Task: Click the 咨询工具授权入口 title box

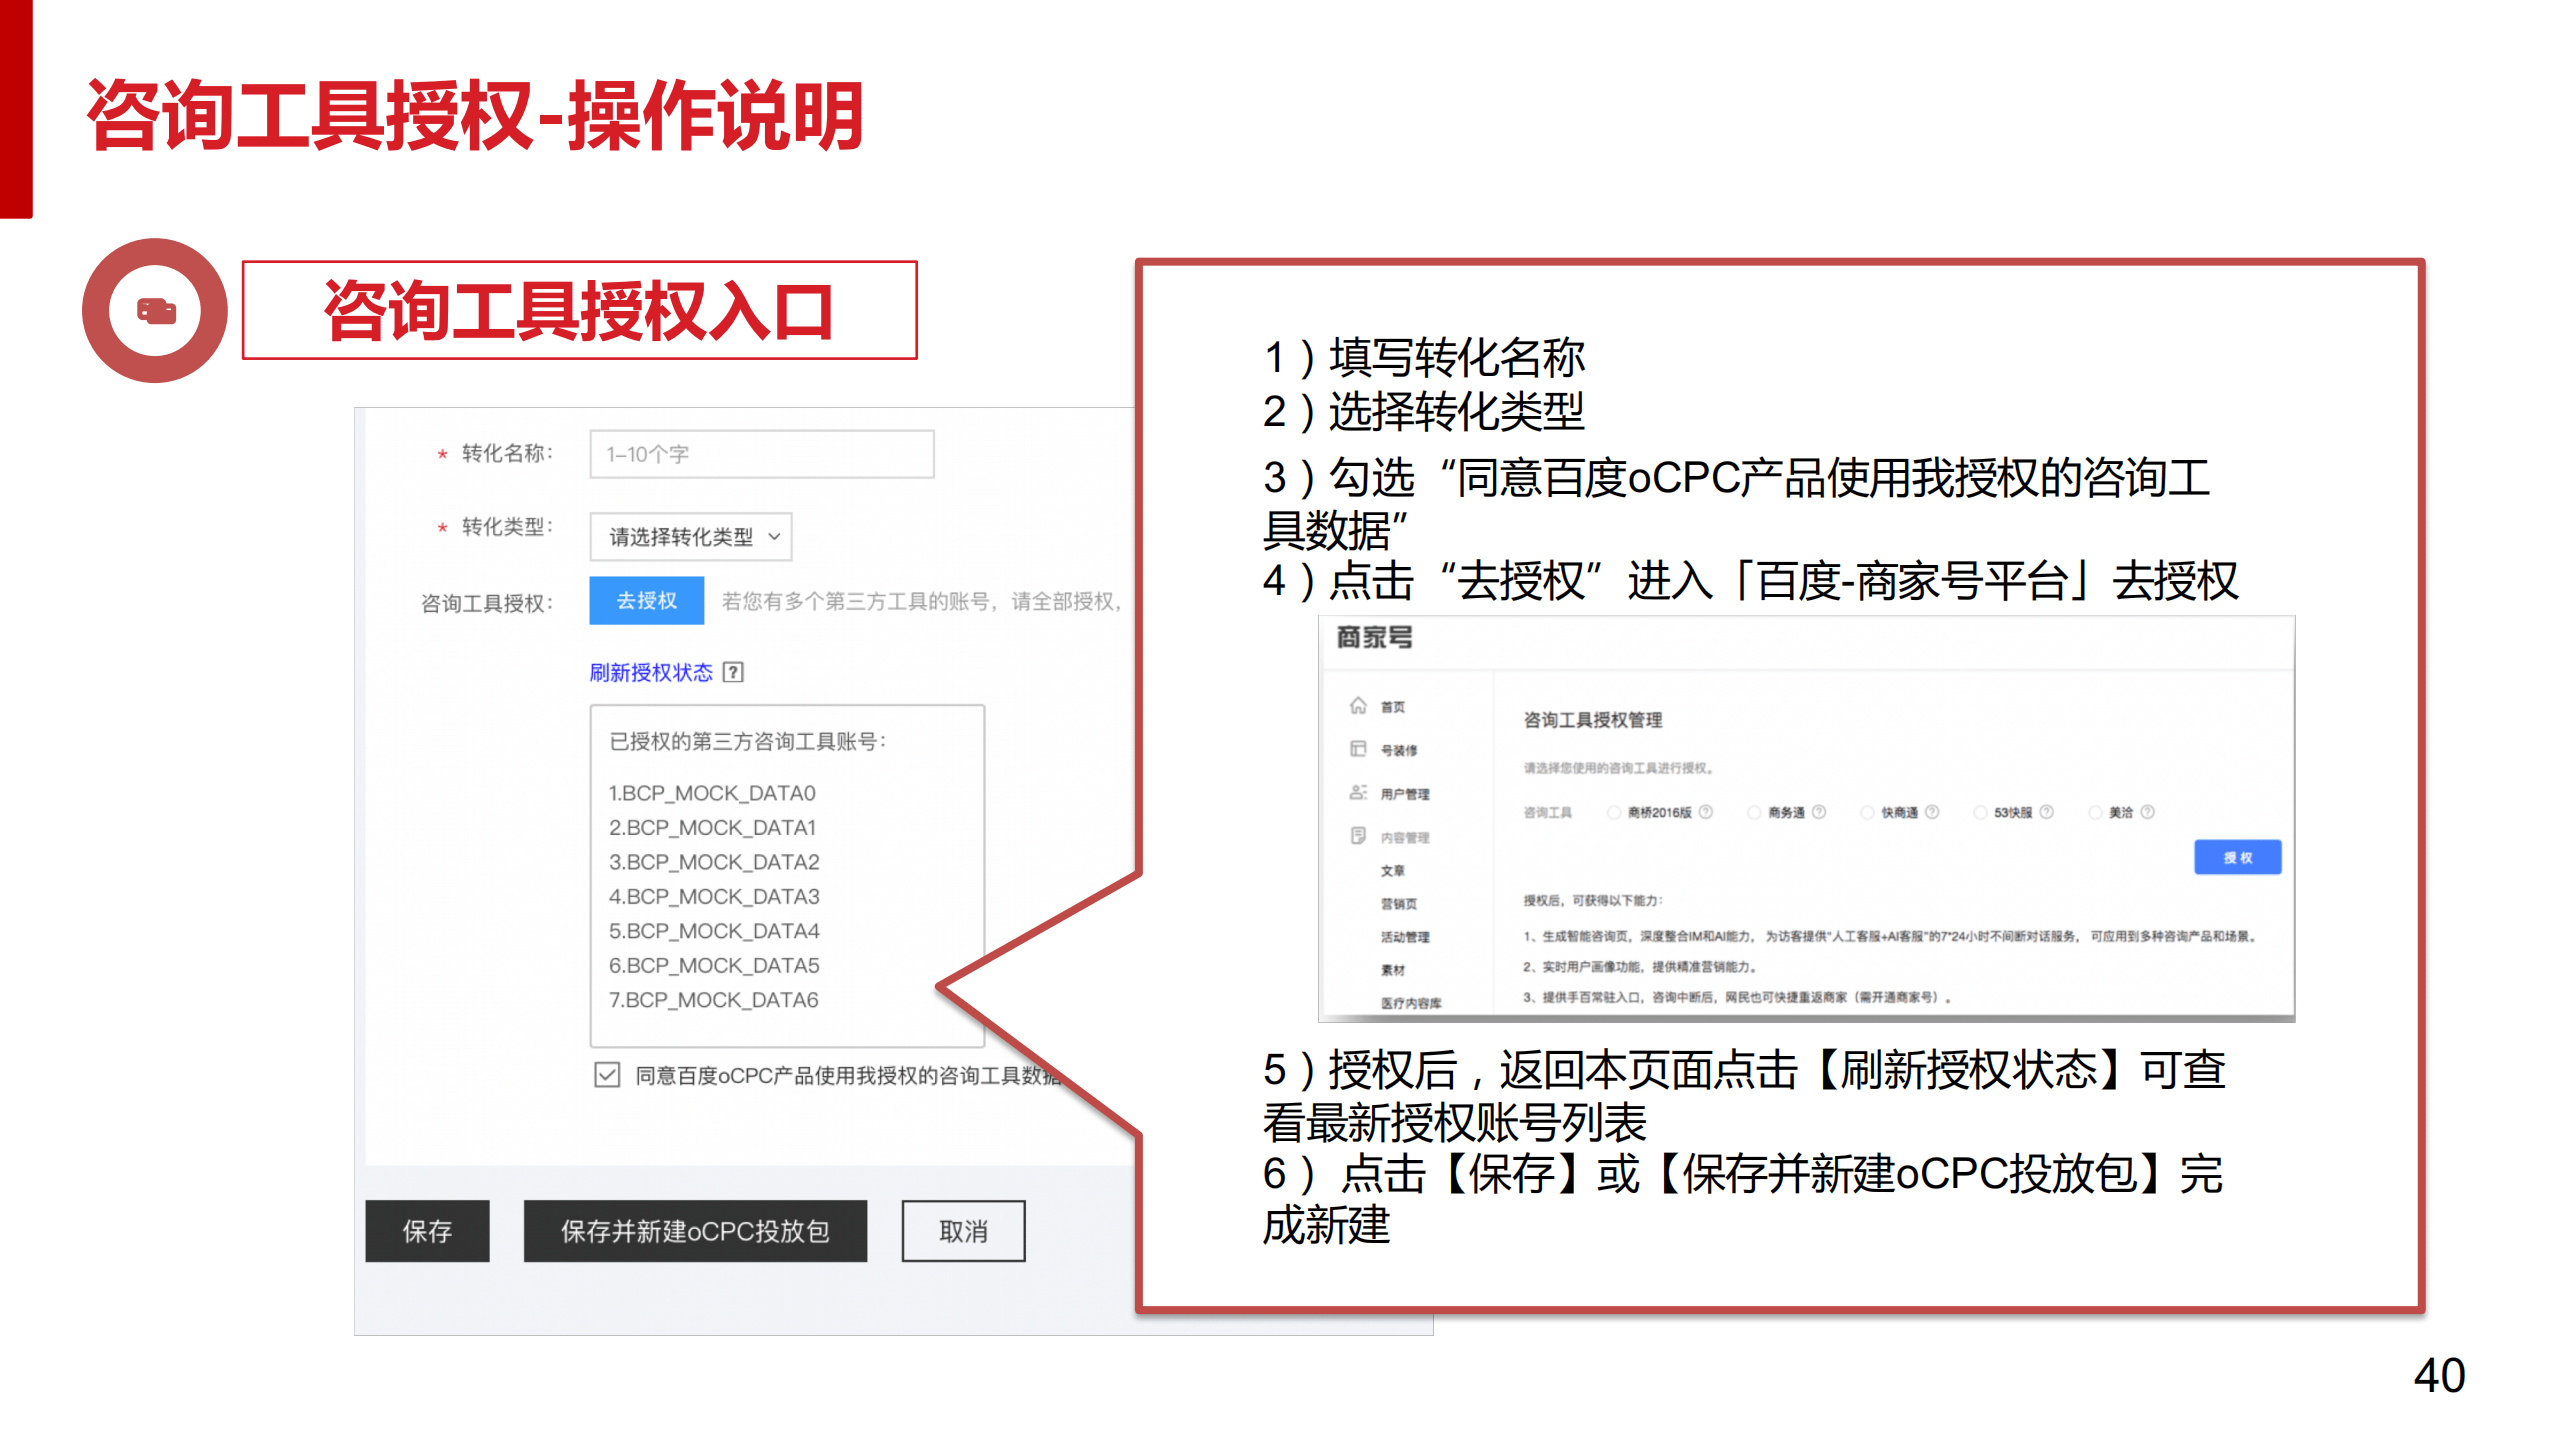Action: pyautogui.click(x=580, y=311)
